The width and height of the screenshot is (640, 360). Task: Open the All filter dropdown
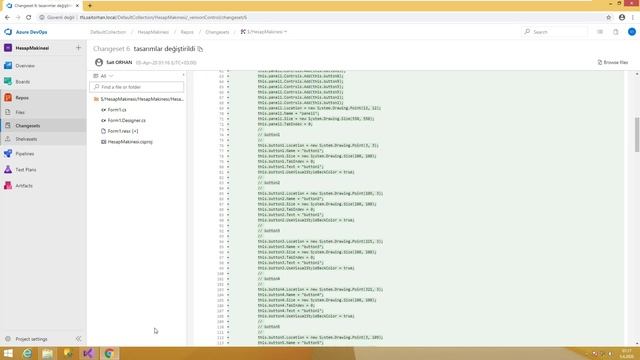coord(103,76)
